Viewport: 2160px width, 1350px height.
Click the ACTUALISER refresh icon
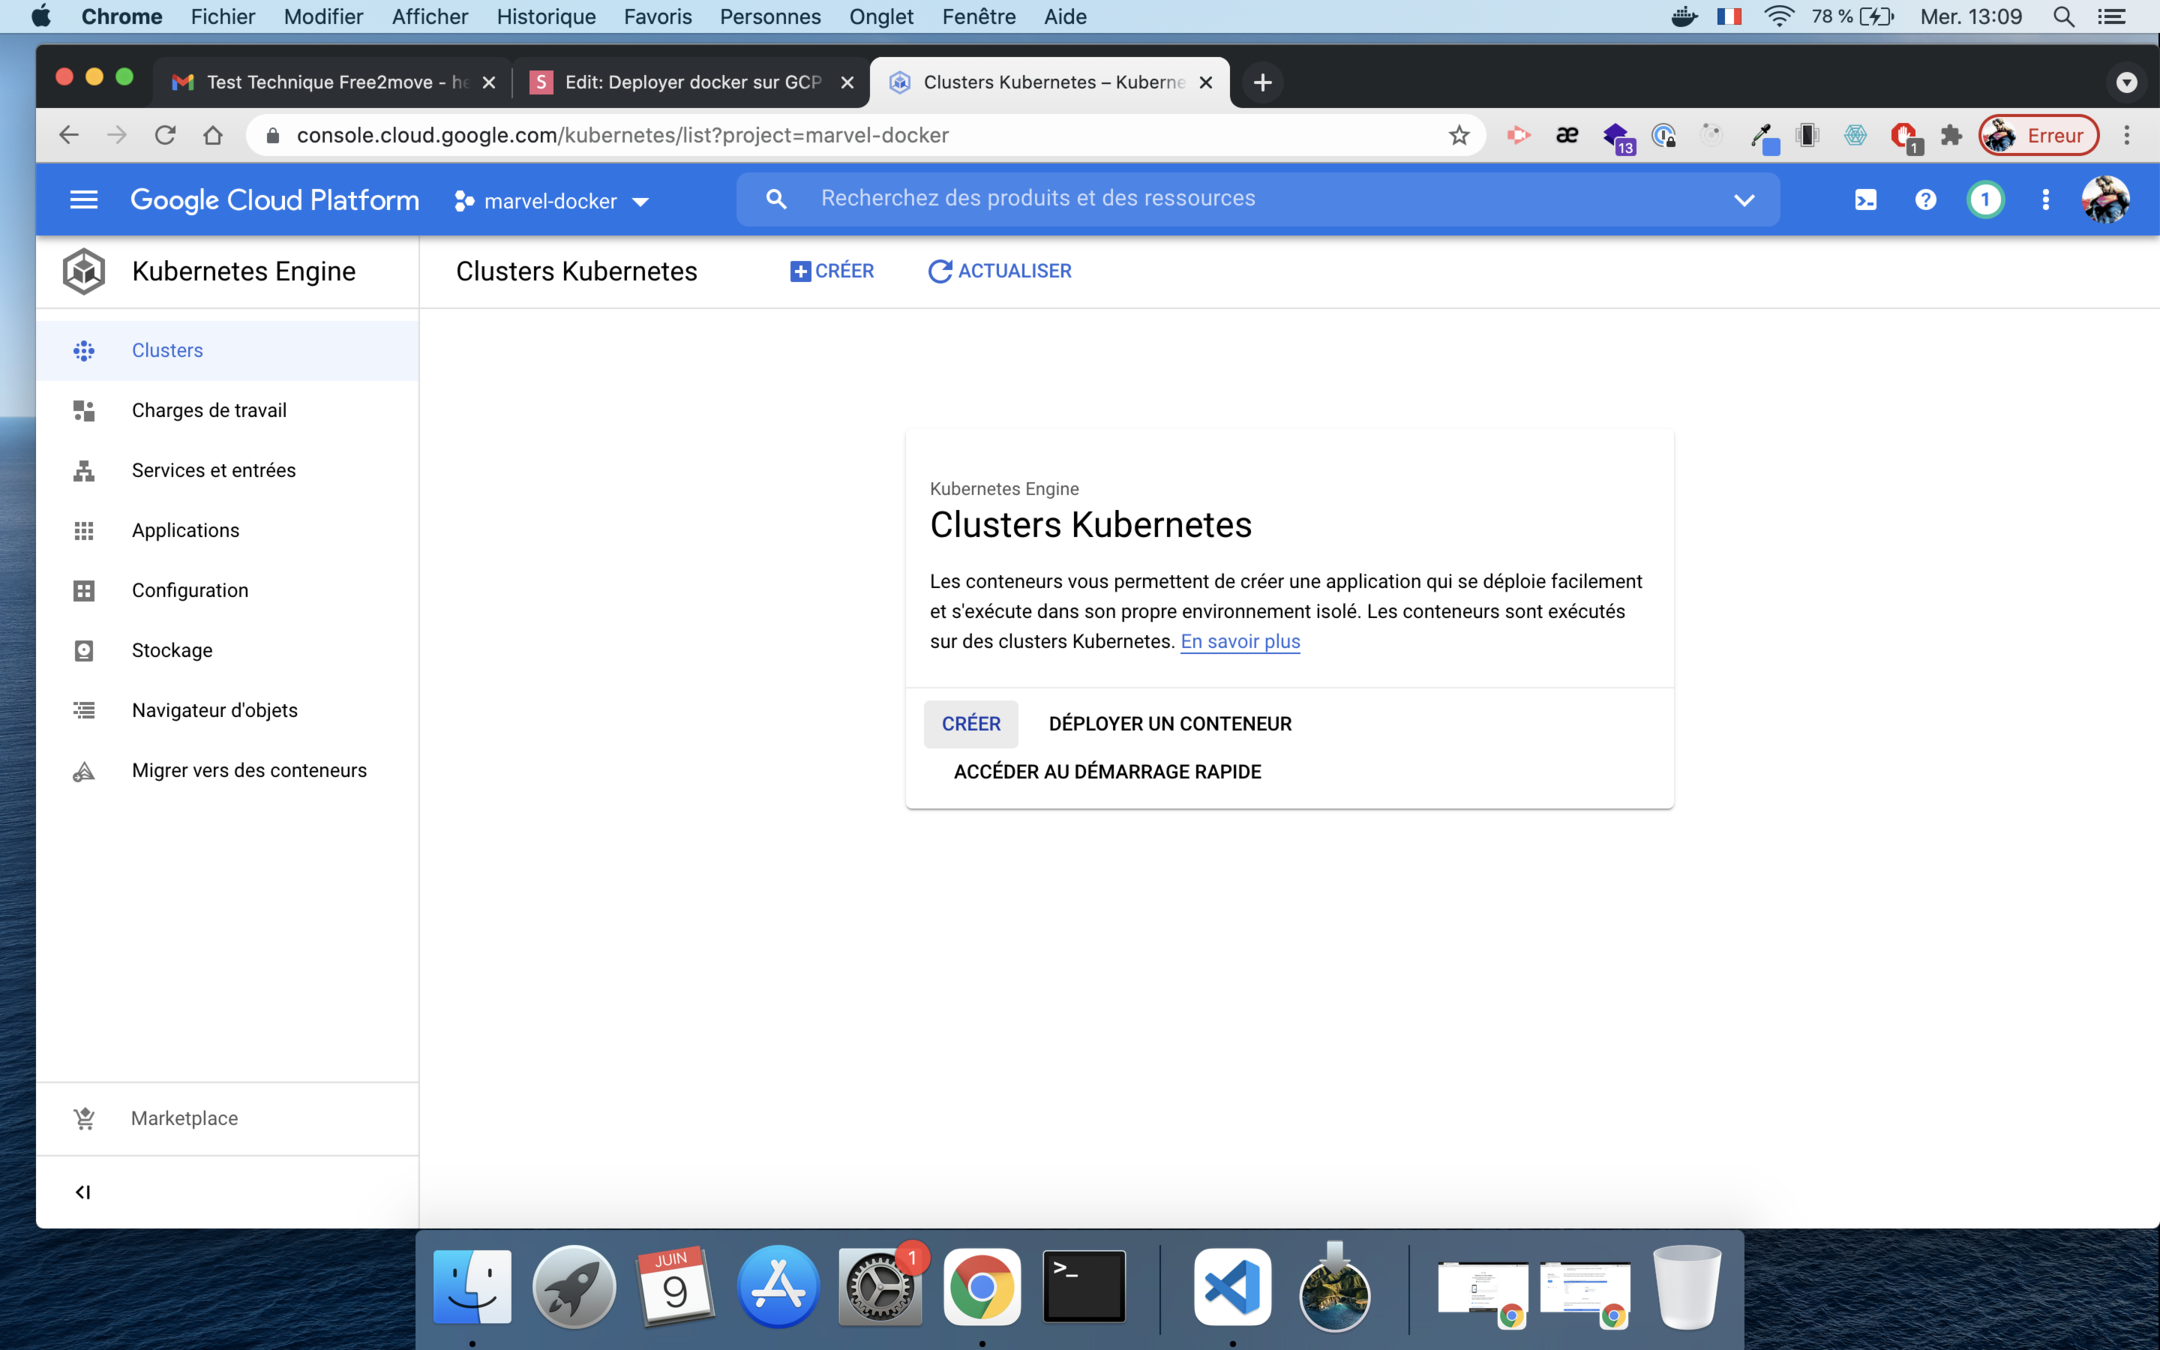939,271
